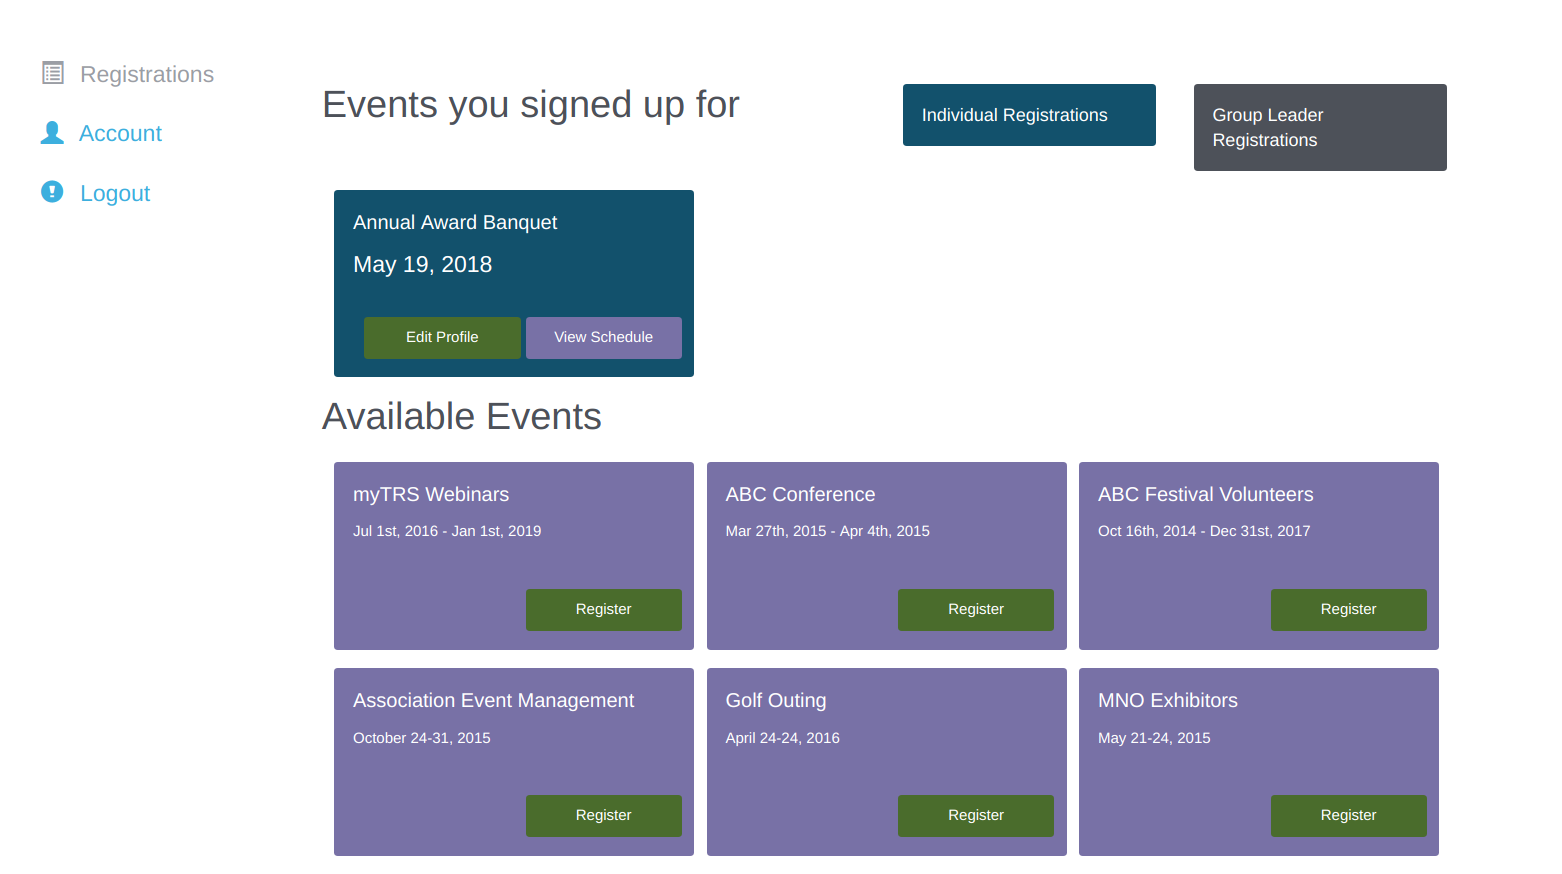Switch to Individual Registrations tab
The image size is (1562, 874).
[1028, 115]
